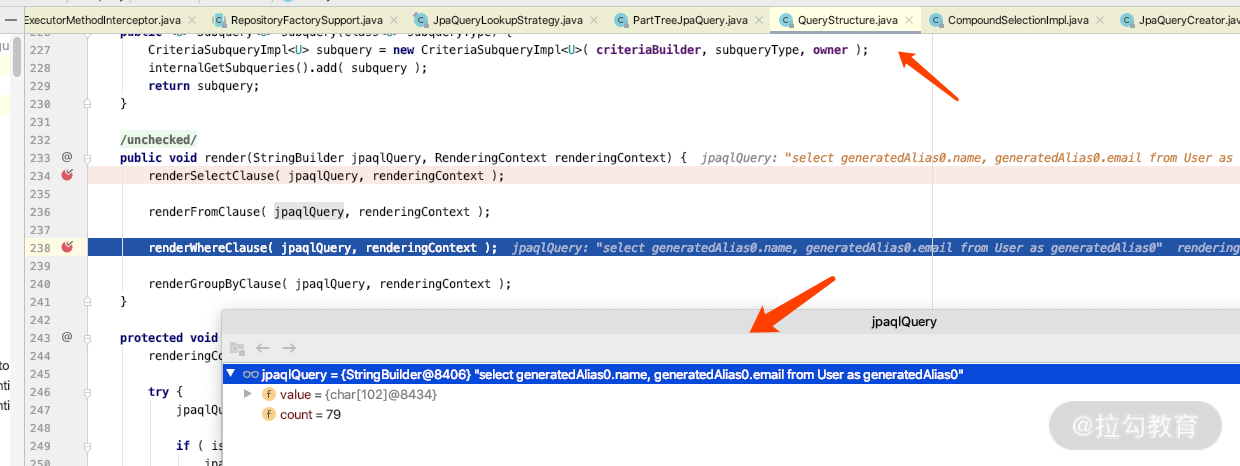Click the class icon on PartTreeJpaQuery.java tab
The height and width of the screenshot is (466, 1240).
622,20
